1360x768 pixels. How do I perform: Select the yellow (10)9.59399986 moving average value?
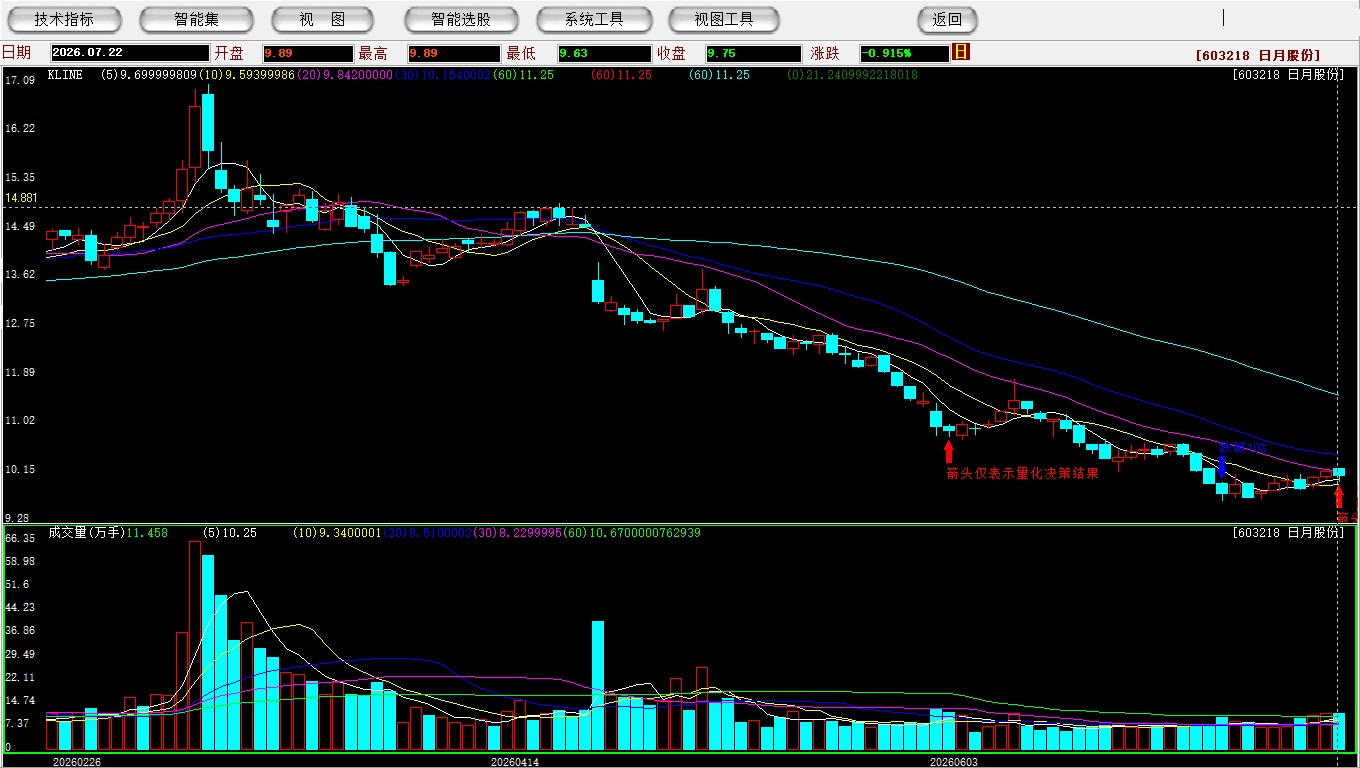coord(247,75)
